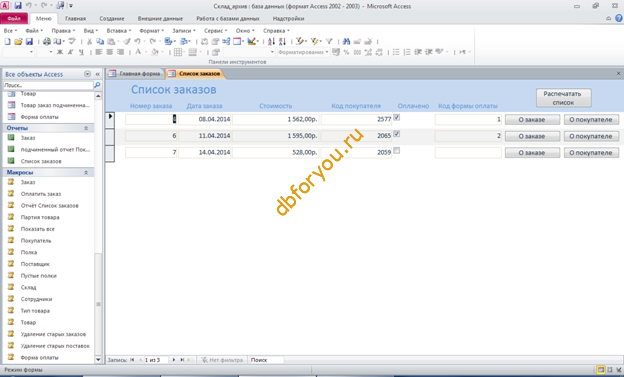This screenshot has height=377, width=624.
Task: Click the Sort descending icon
Action: pos(282,41)
